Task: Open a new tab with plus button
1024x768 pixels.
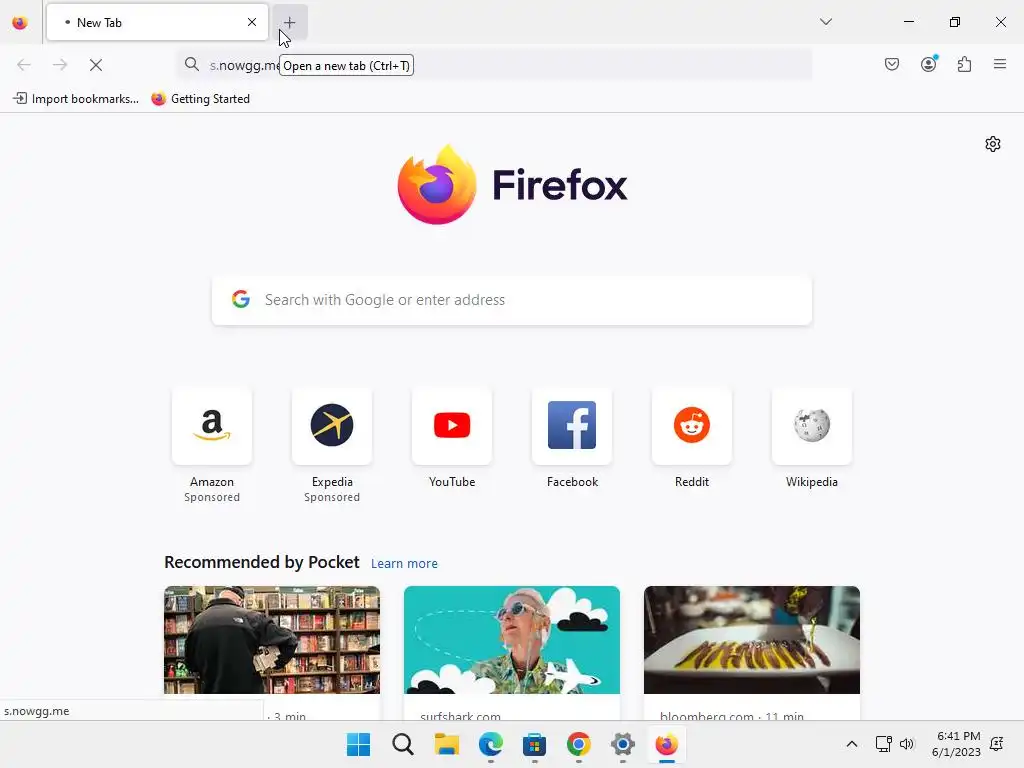Action: [x=289, y=22]
